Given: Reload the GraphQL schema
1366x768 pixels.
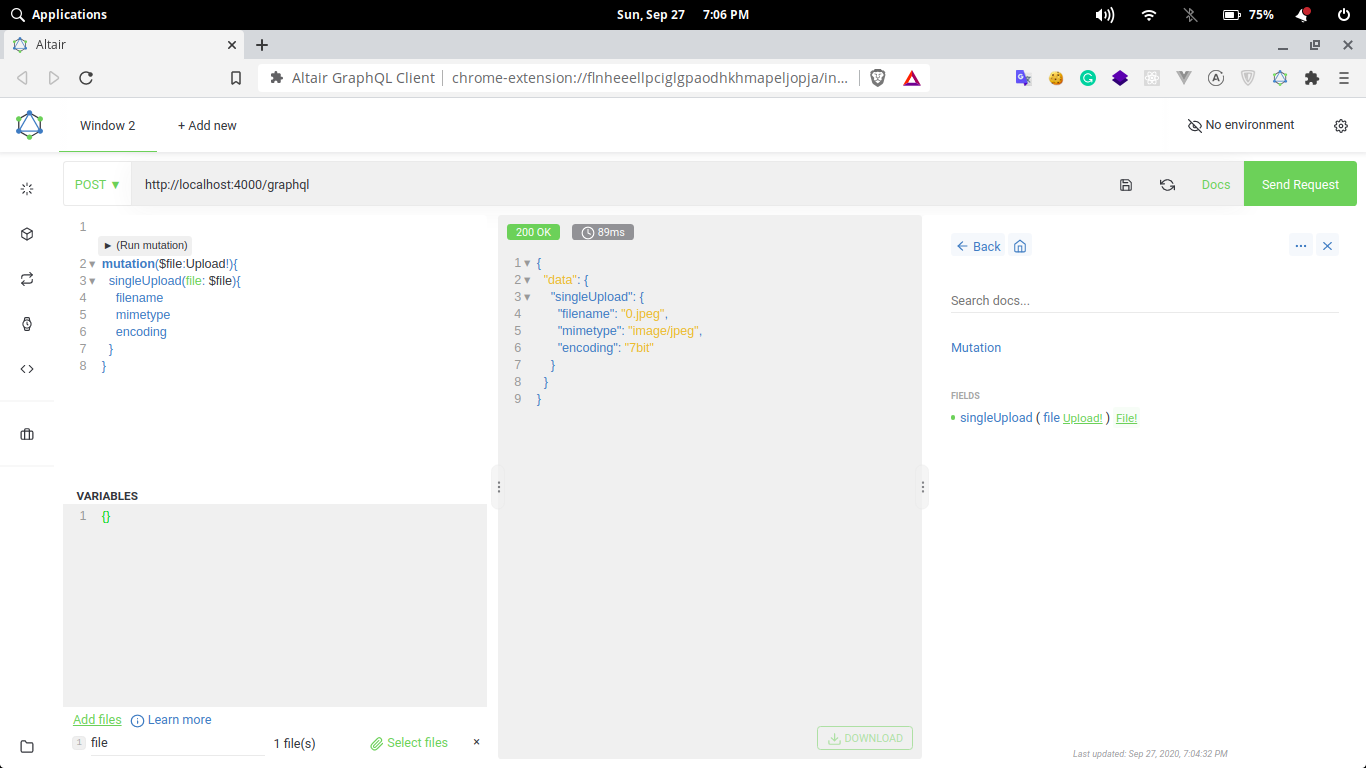Looking at the screenshot, I should [x=1167, y=185].
